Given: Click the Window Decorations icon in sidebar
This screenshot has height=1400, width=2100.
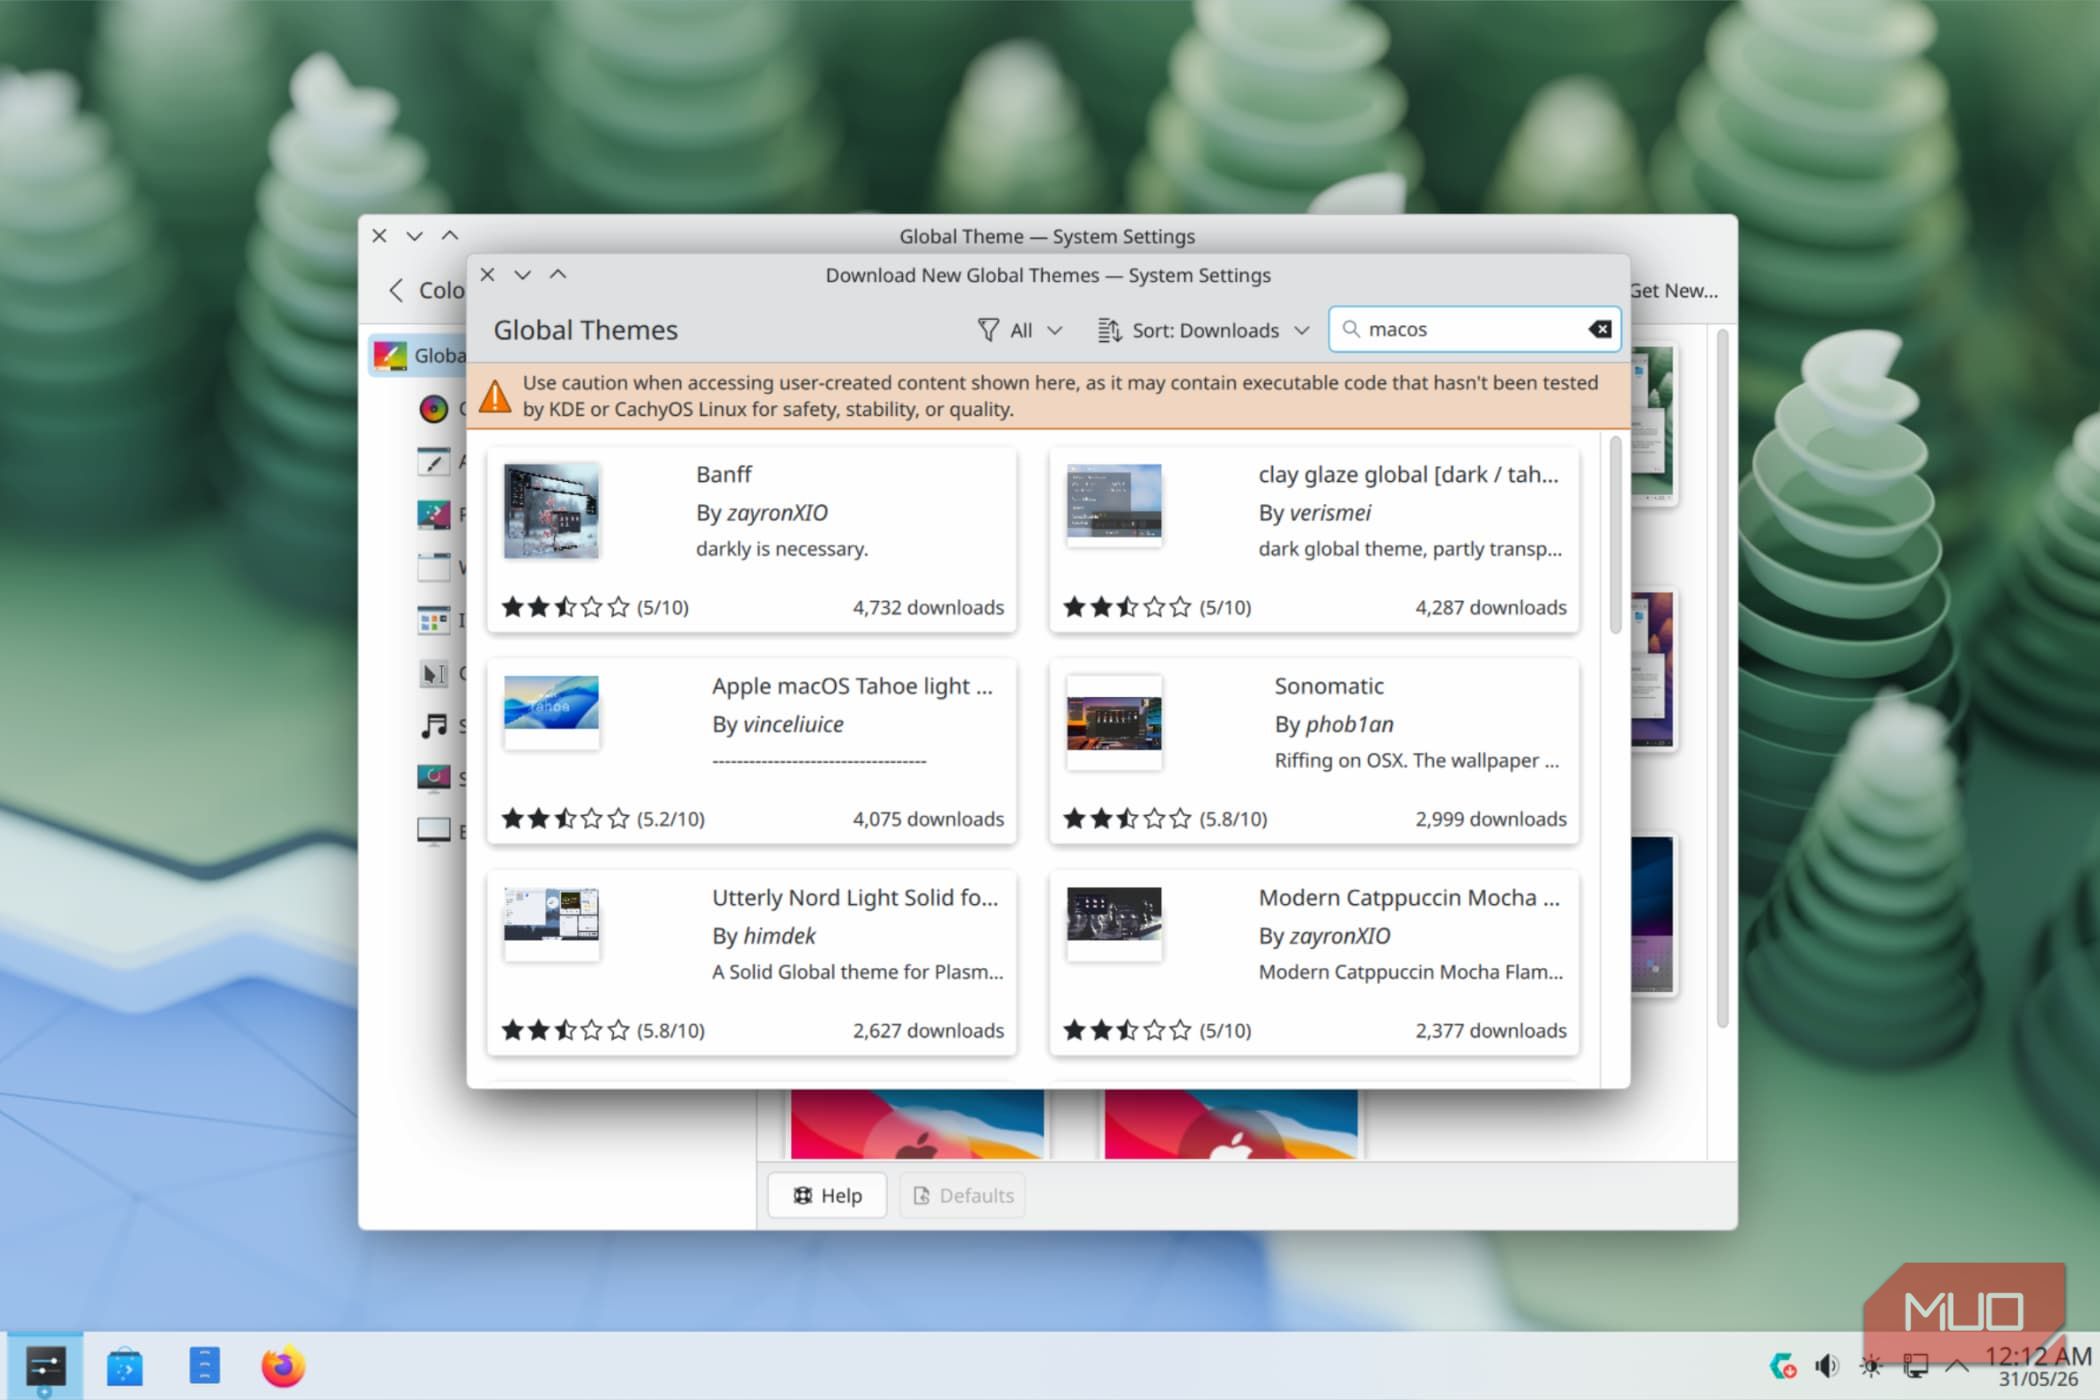Looking at the screenshot, I should (433, 568).
